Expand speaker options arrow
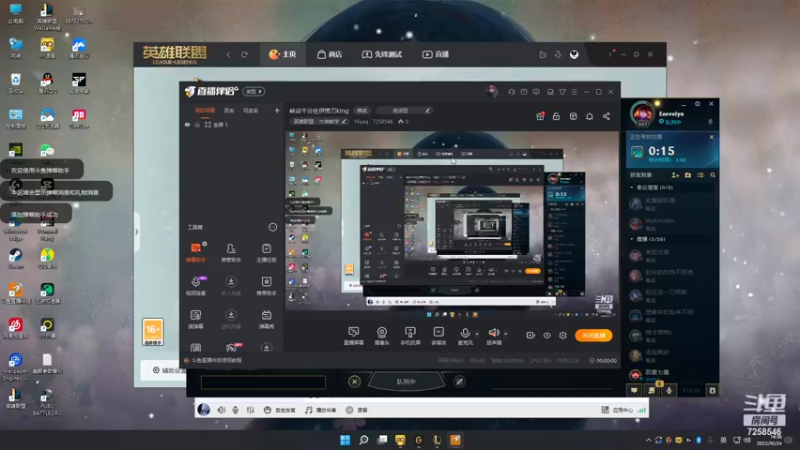800x450 pixels. point(506,334)
